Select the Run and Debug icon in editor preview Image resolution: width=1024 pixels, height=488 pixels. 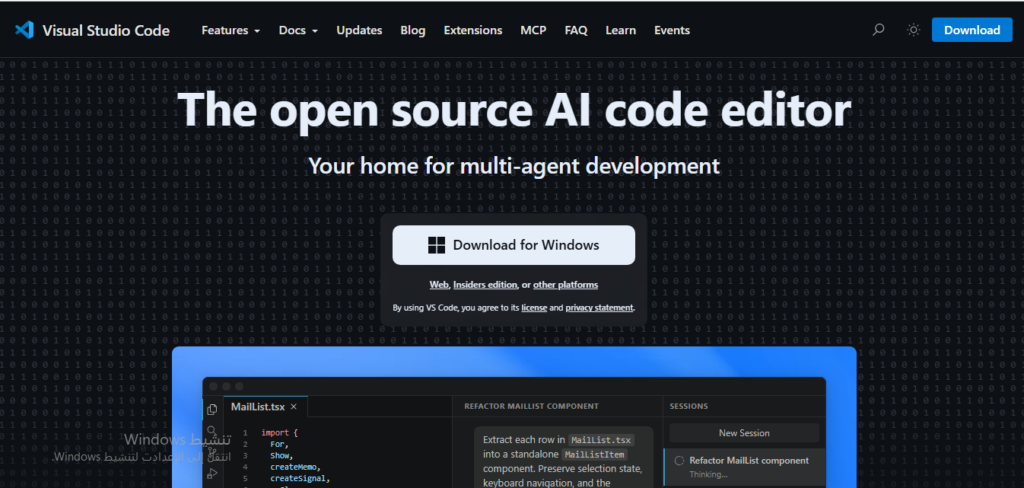tap(212, 474)
